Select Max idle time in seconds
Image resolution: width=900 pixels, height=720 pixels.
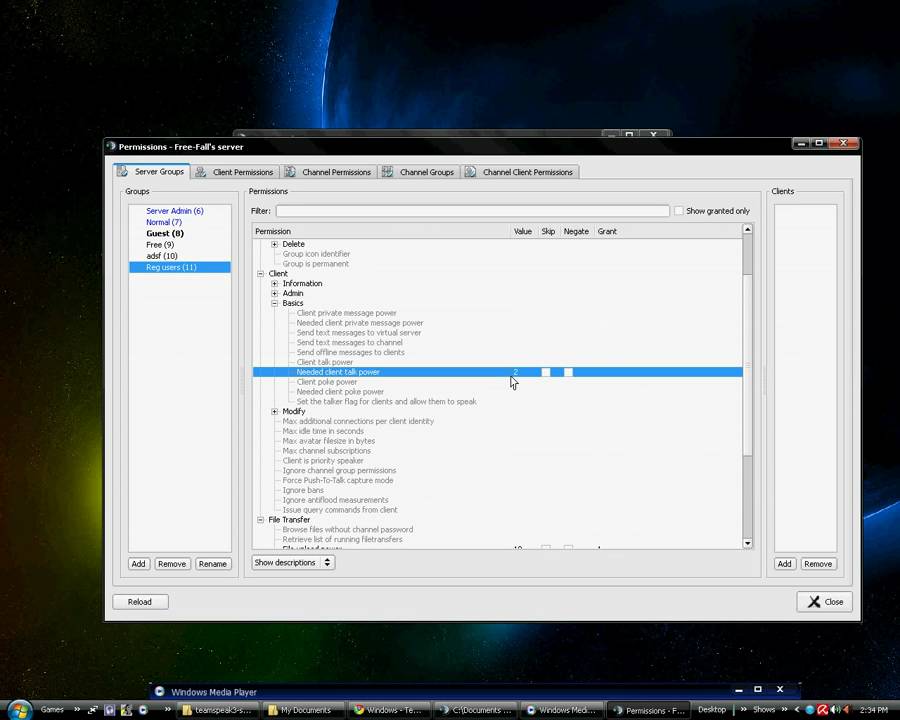click(x=323, y=431)
